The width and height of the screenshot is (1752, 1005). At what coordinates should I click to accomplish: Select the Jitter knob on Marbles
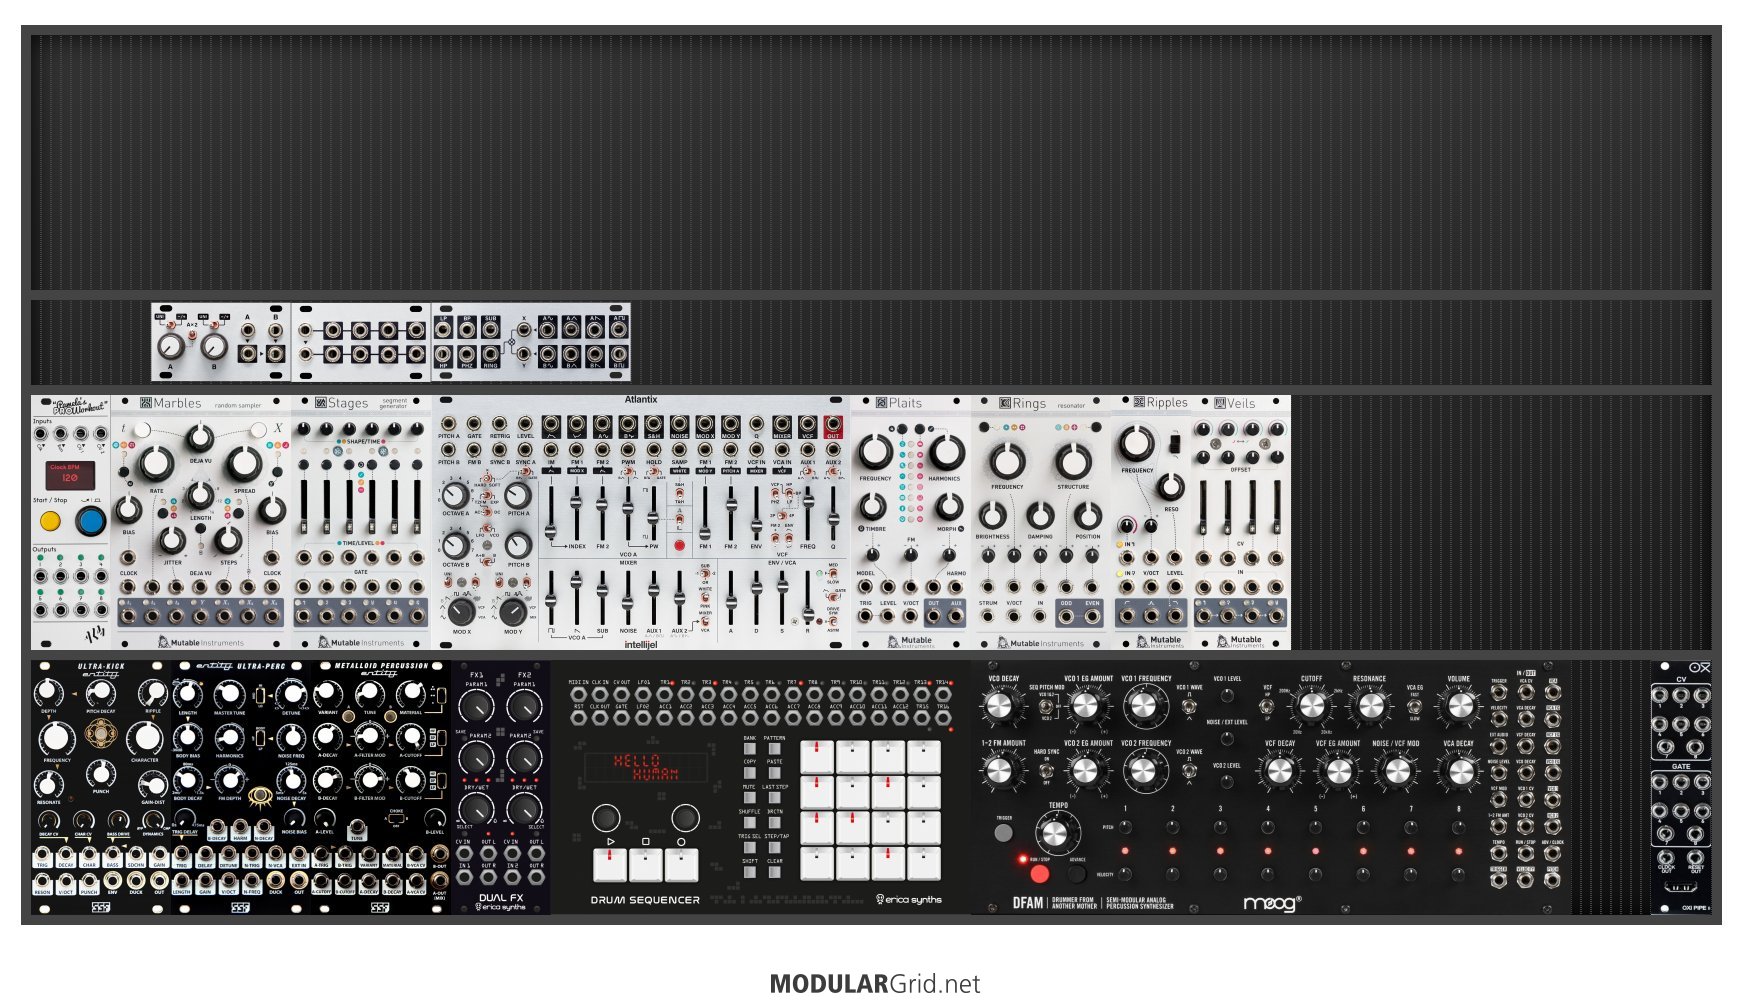(172, 541)
